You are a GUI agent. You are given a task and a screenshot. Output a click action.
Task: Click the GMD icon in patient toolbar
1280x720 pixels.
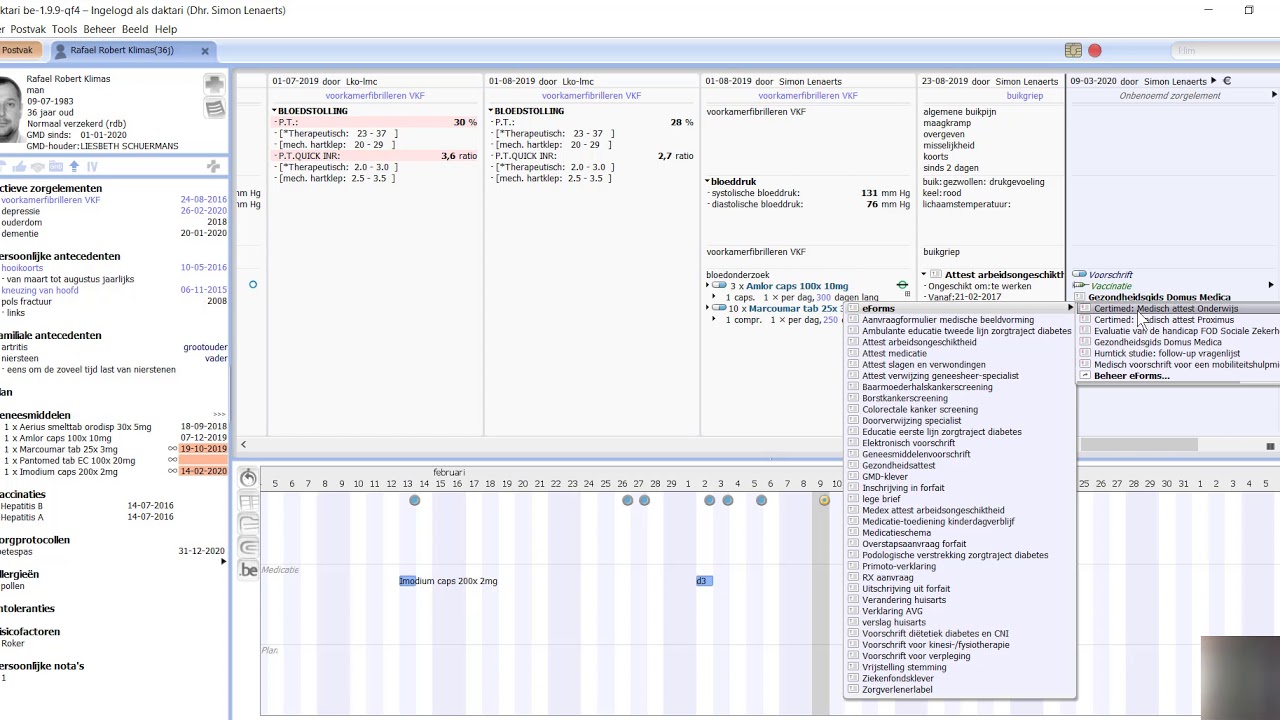[58, 167]
